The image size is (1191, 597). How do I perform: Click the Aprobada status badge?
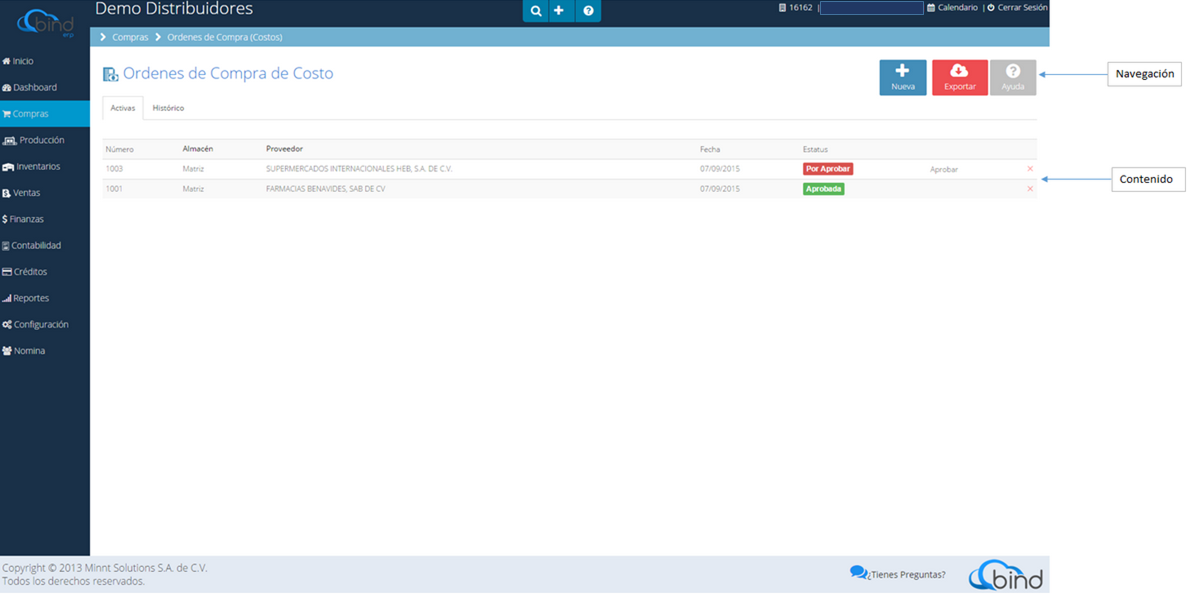[x=823, y=188]
